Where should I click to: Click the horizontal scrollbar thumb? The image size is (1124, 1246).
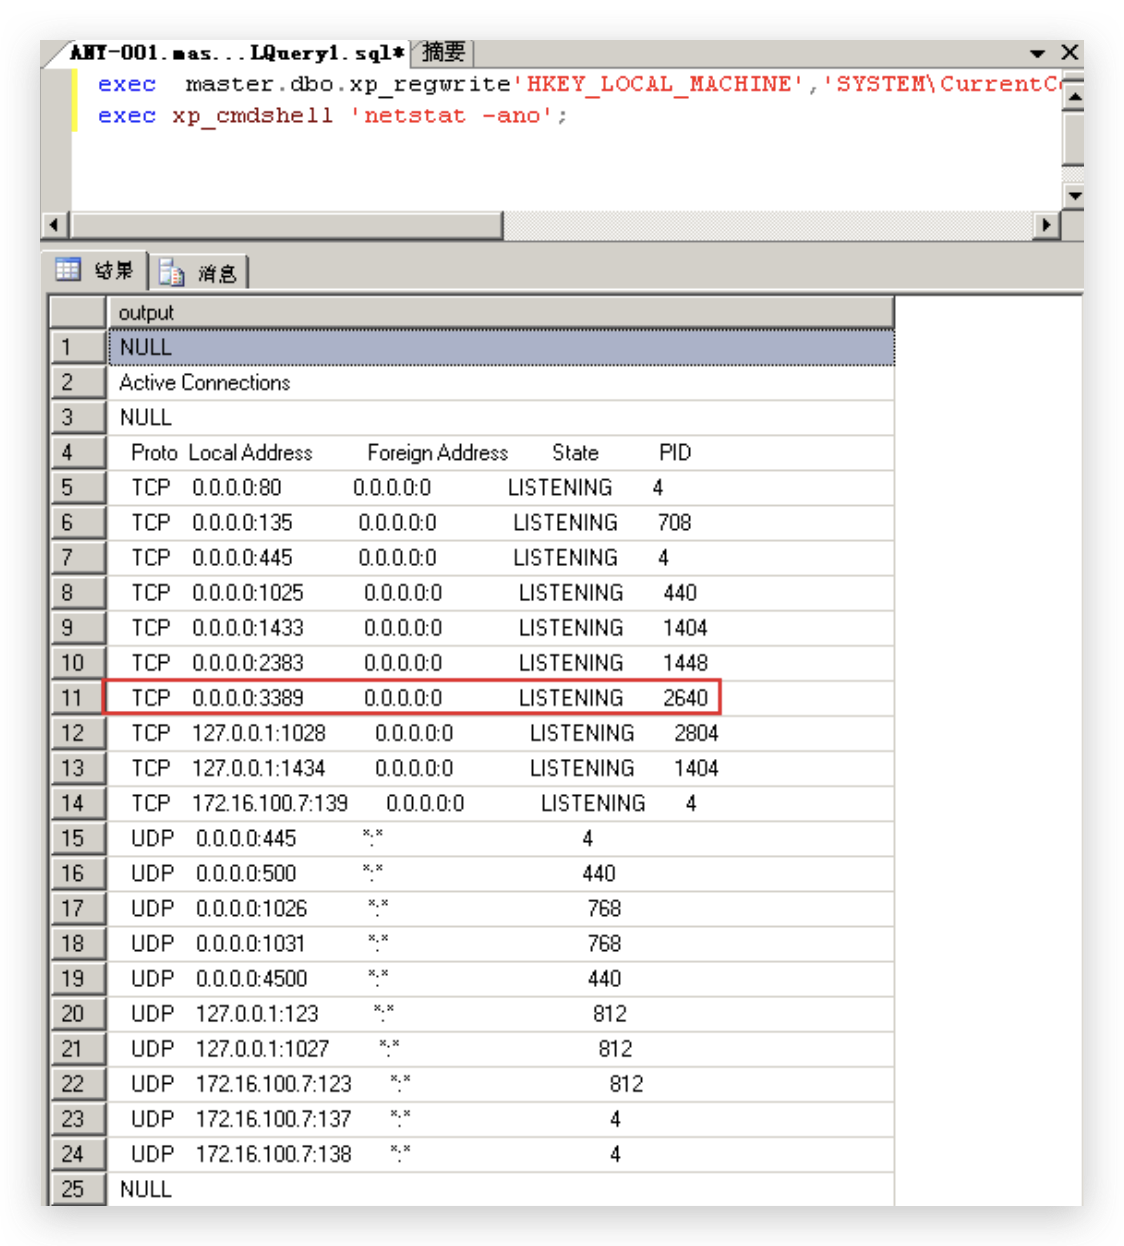pyautogui.click(x=286, y=225)
